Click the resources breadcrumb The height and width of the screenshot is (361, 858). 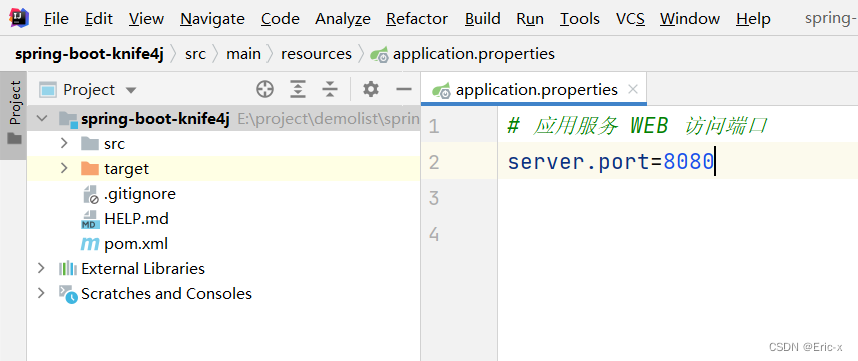(316, 54)
